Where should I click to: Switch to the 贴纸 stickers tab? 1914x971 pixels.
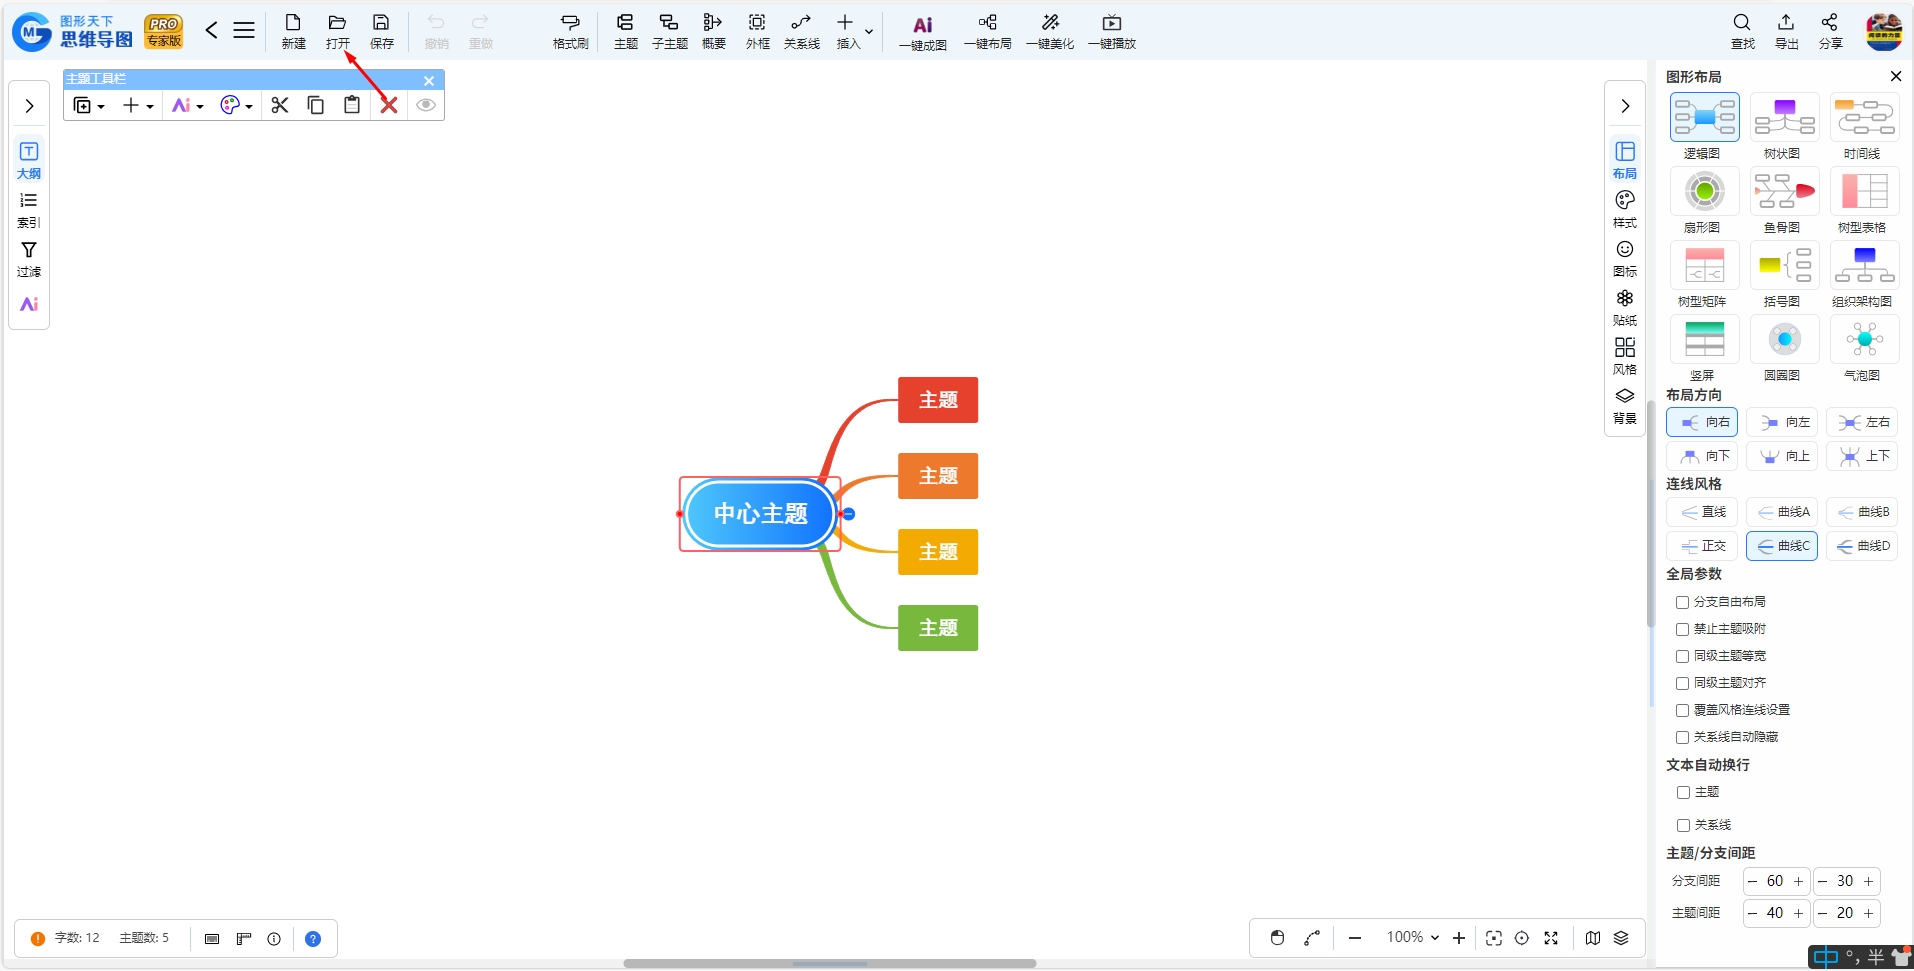pyautogui.click(x=1625, y=307)
